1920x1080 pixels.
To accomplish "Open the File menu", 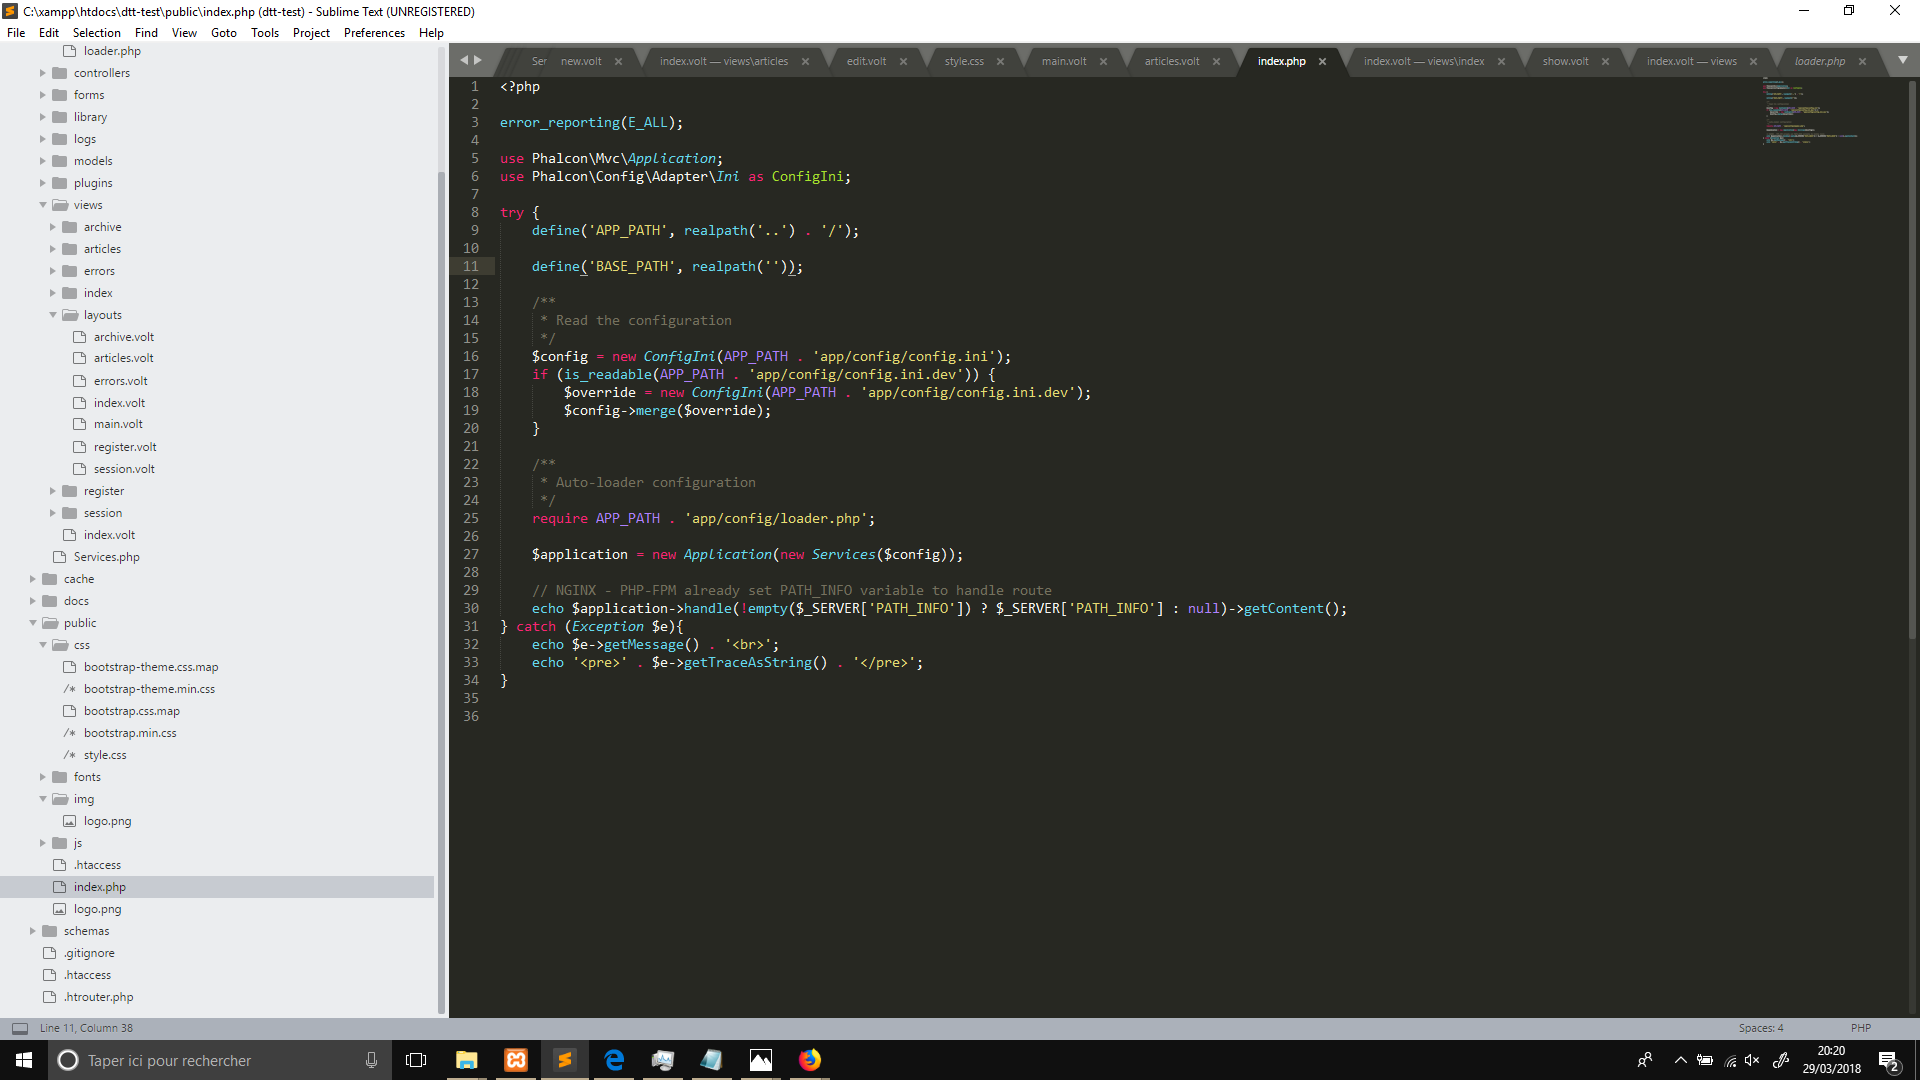I will pyautogui.click(x=16, y=33).
